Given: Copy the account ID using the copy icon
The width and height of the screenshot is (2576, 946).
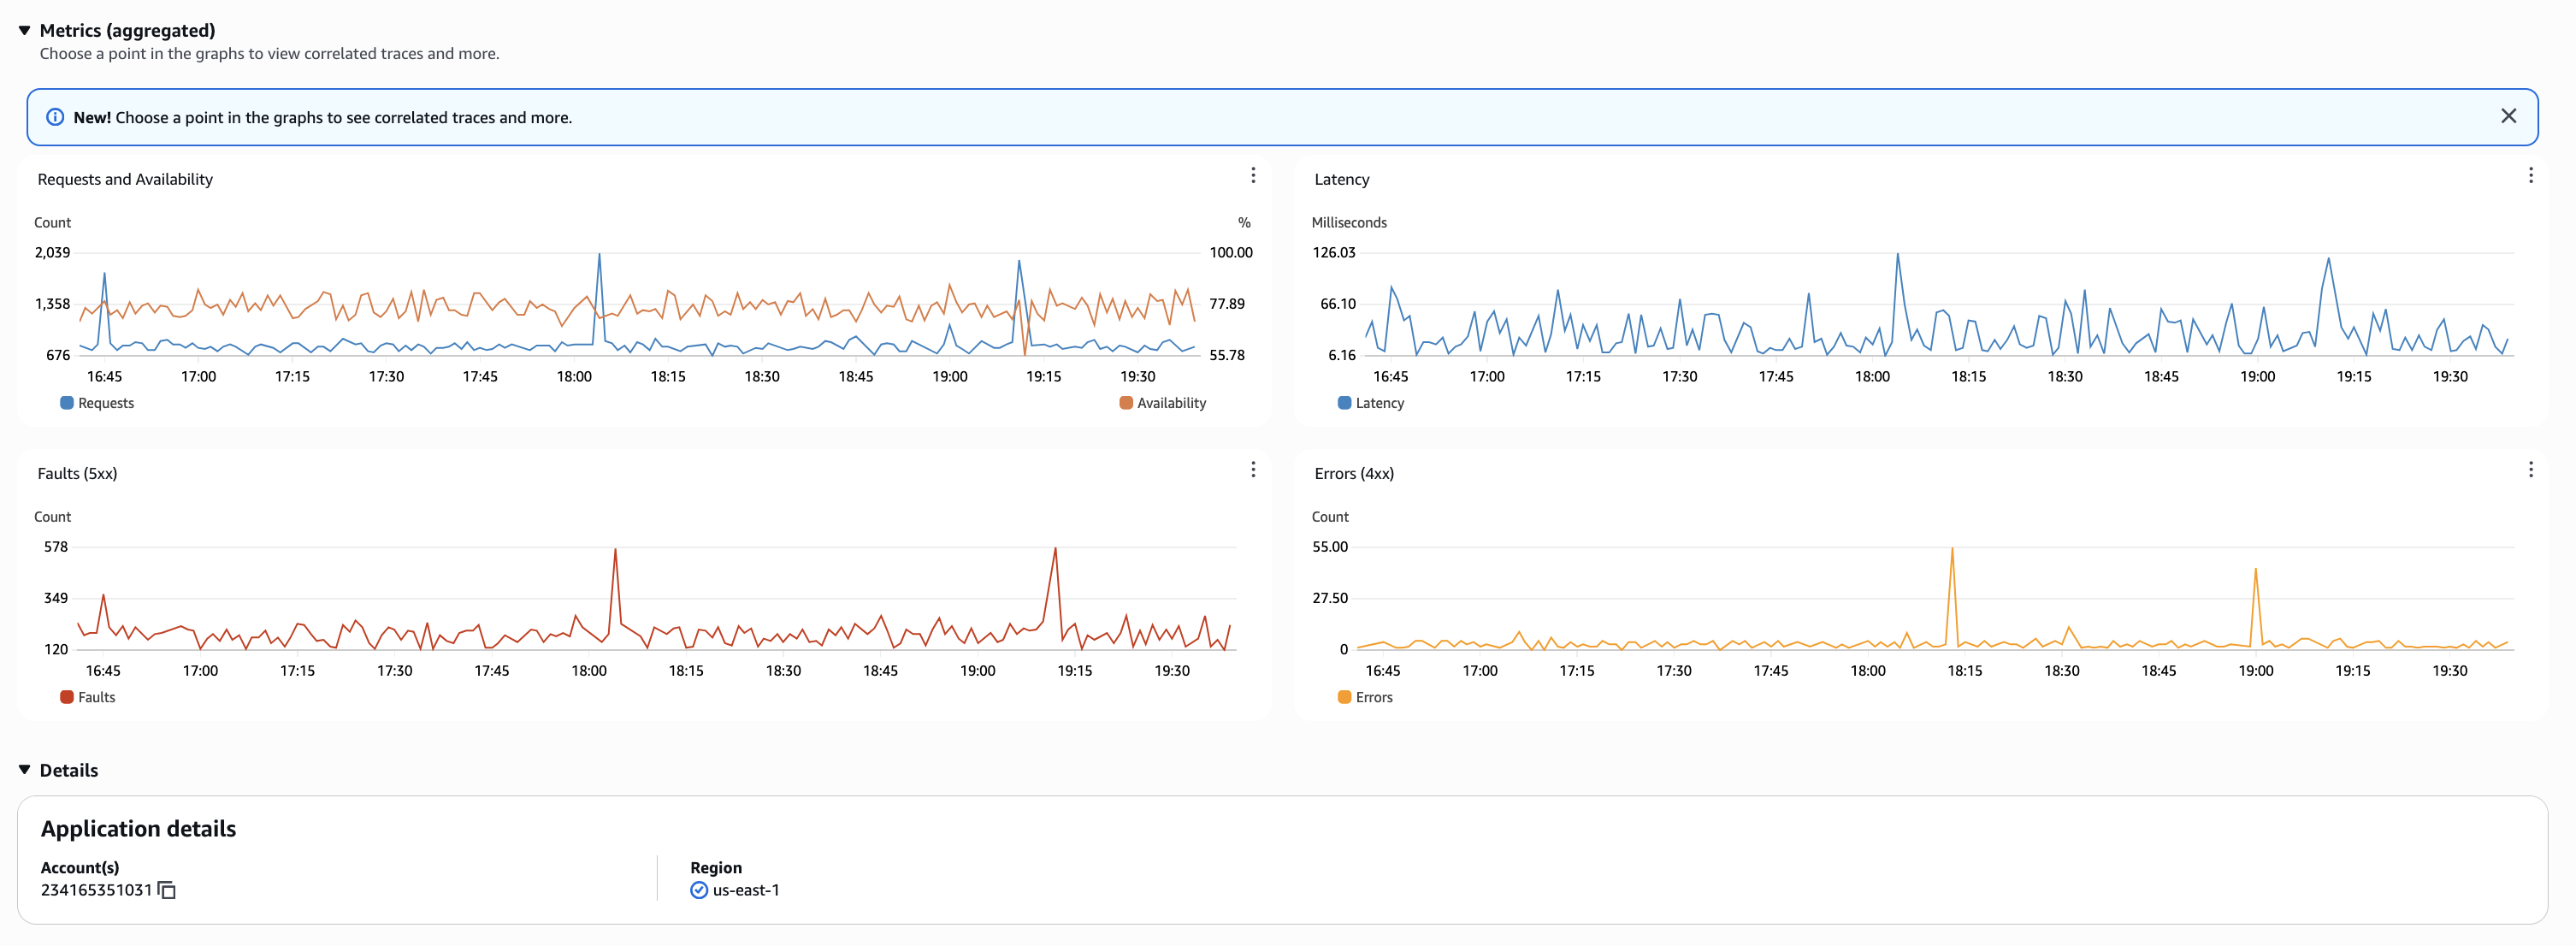Looking at the screenshot, I should tap(166, 890).
